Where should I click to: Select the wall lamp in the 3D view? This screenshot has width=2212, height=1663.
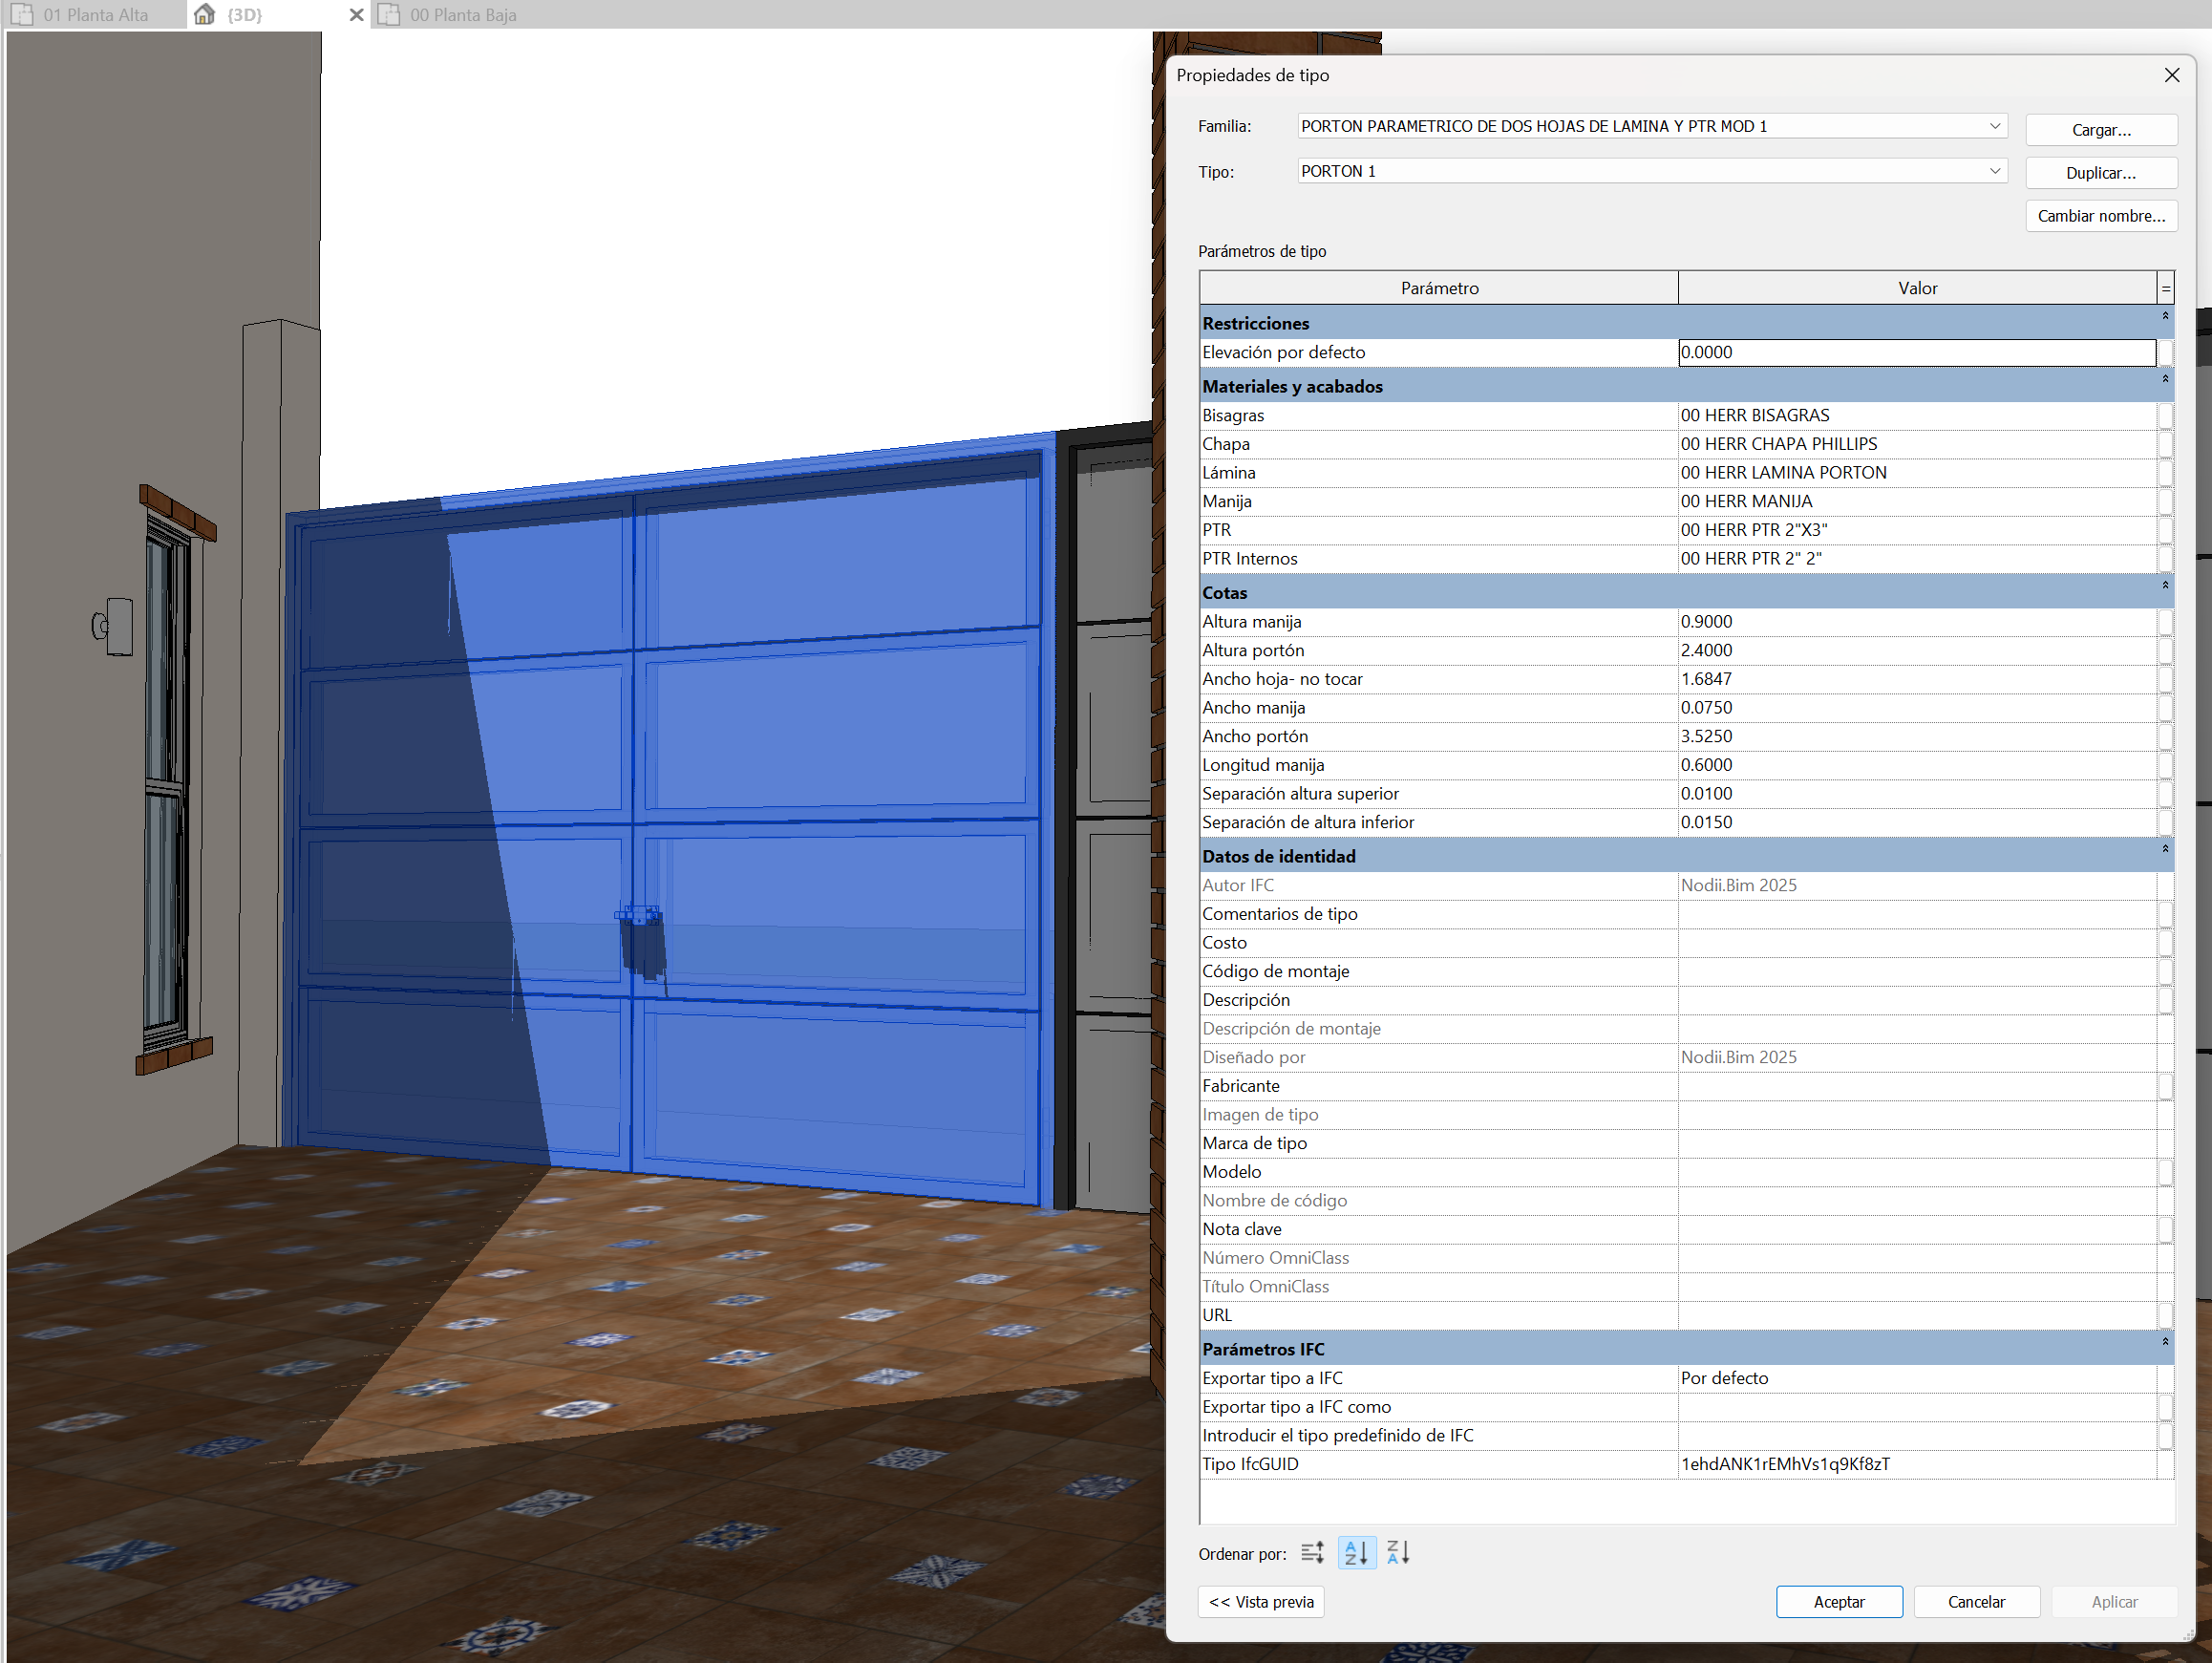click(x=113, y=626)
